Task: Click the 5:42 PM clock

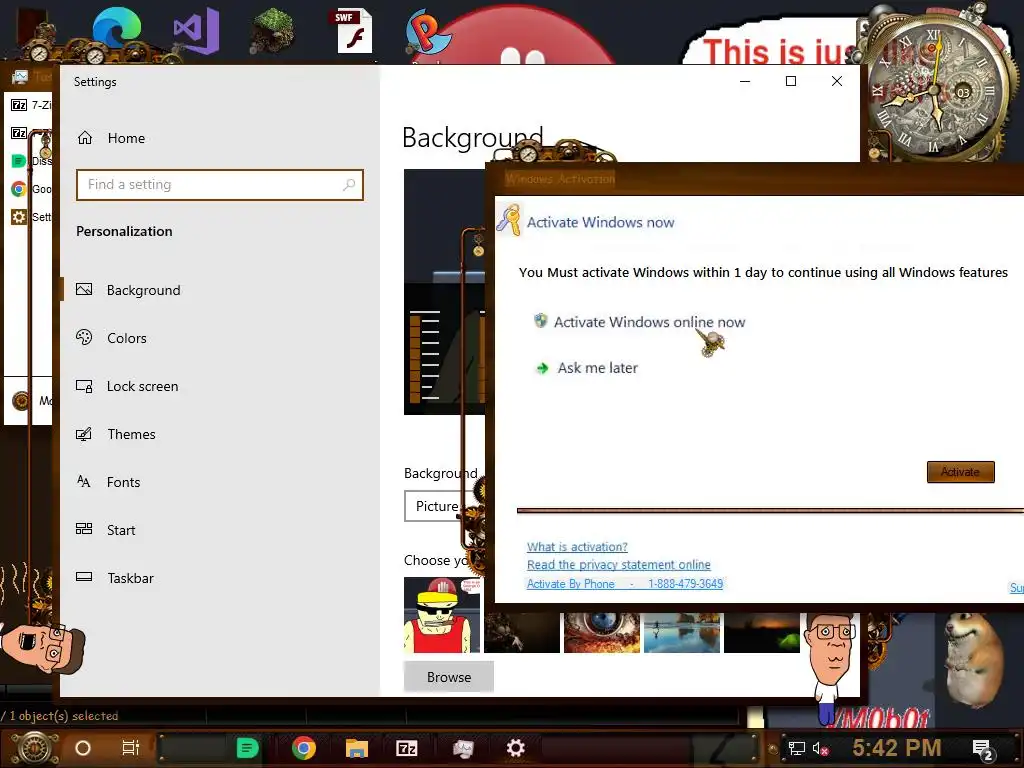Action: tap(896, 748)
